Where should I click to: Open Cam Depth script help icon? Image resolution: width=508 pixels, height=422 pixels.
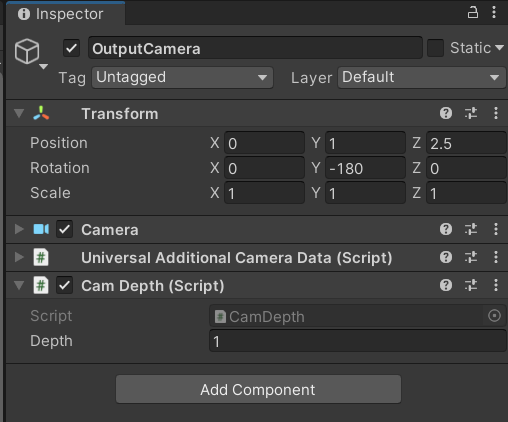(x=446, y=285)
